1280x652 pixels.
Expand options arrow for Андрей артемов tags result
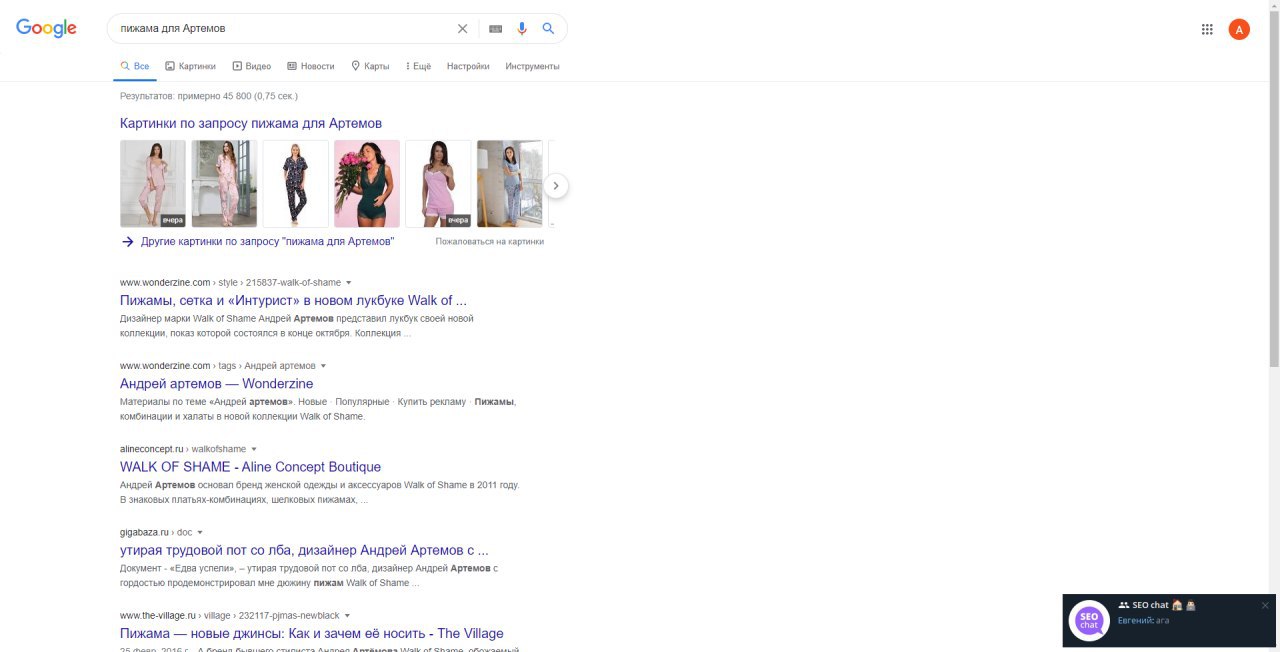pos(323,366)
